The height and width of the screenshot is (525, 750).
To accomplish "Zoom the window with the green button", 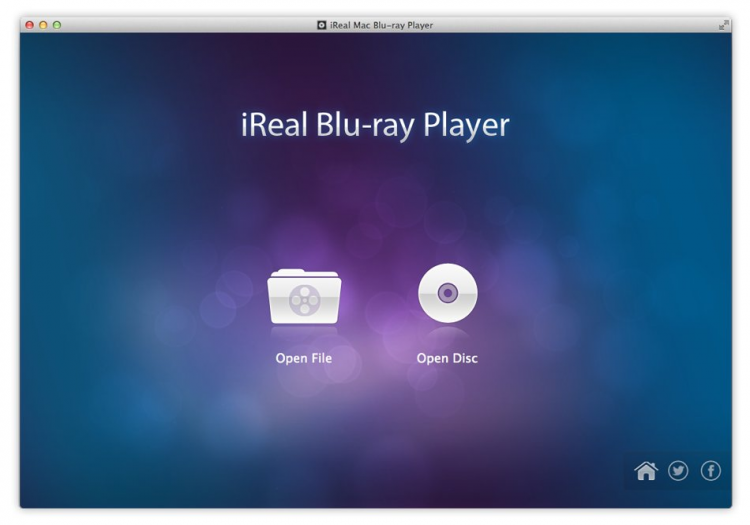I will [x=57, y=25].
